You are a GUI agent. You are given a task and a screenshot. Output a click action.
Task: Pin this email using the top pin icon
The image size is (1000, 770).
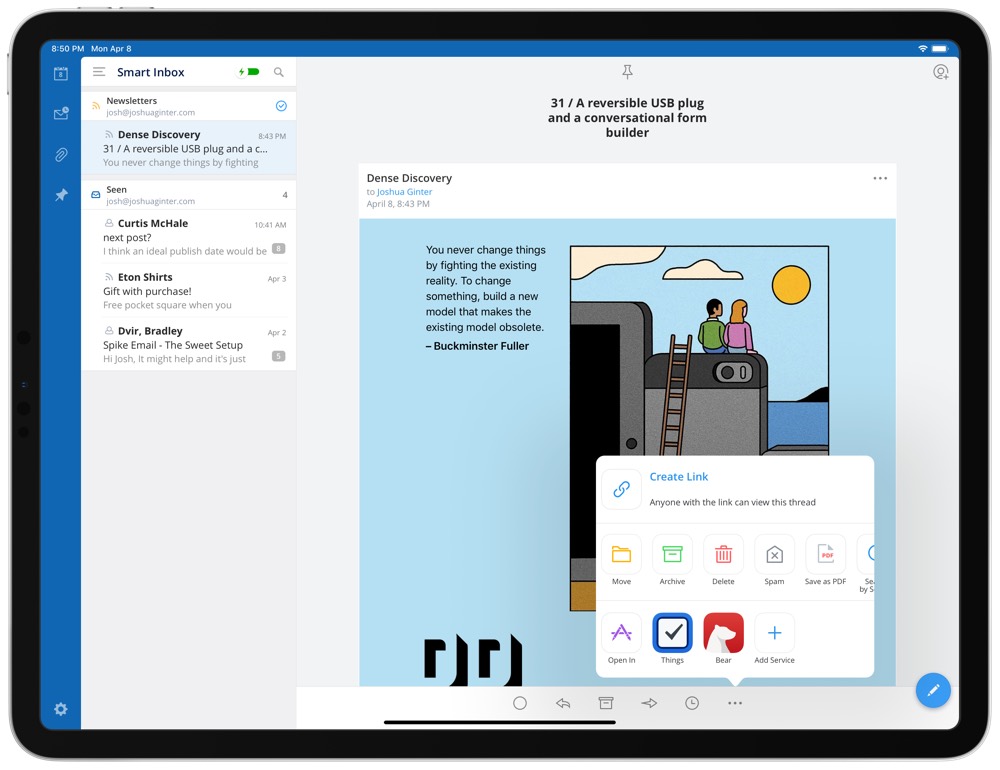tap(628, 72)
